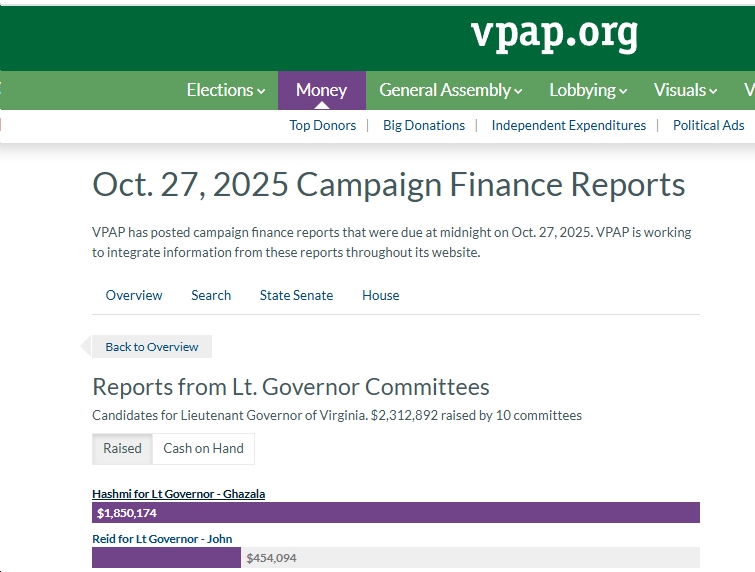Open Hashmi for Lt Governor committee link
This screenshot has height=572, width=755.
point(178,494)
